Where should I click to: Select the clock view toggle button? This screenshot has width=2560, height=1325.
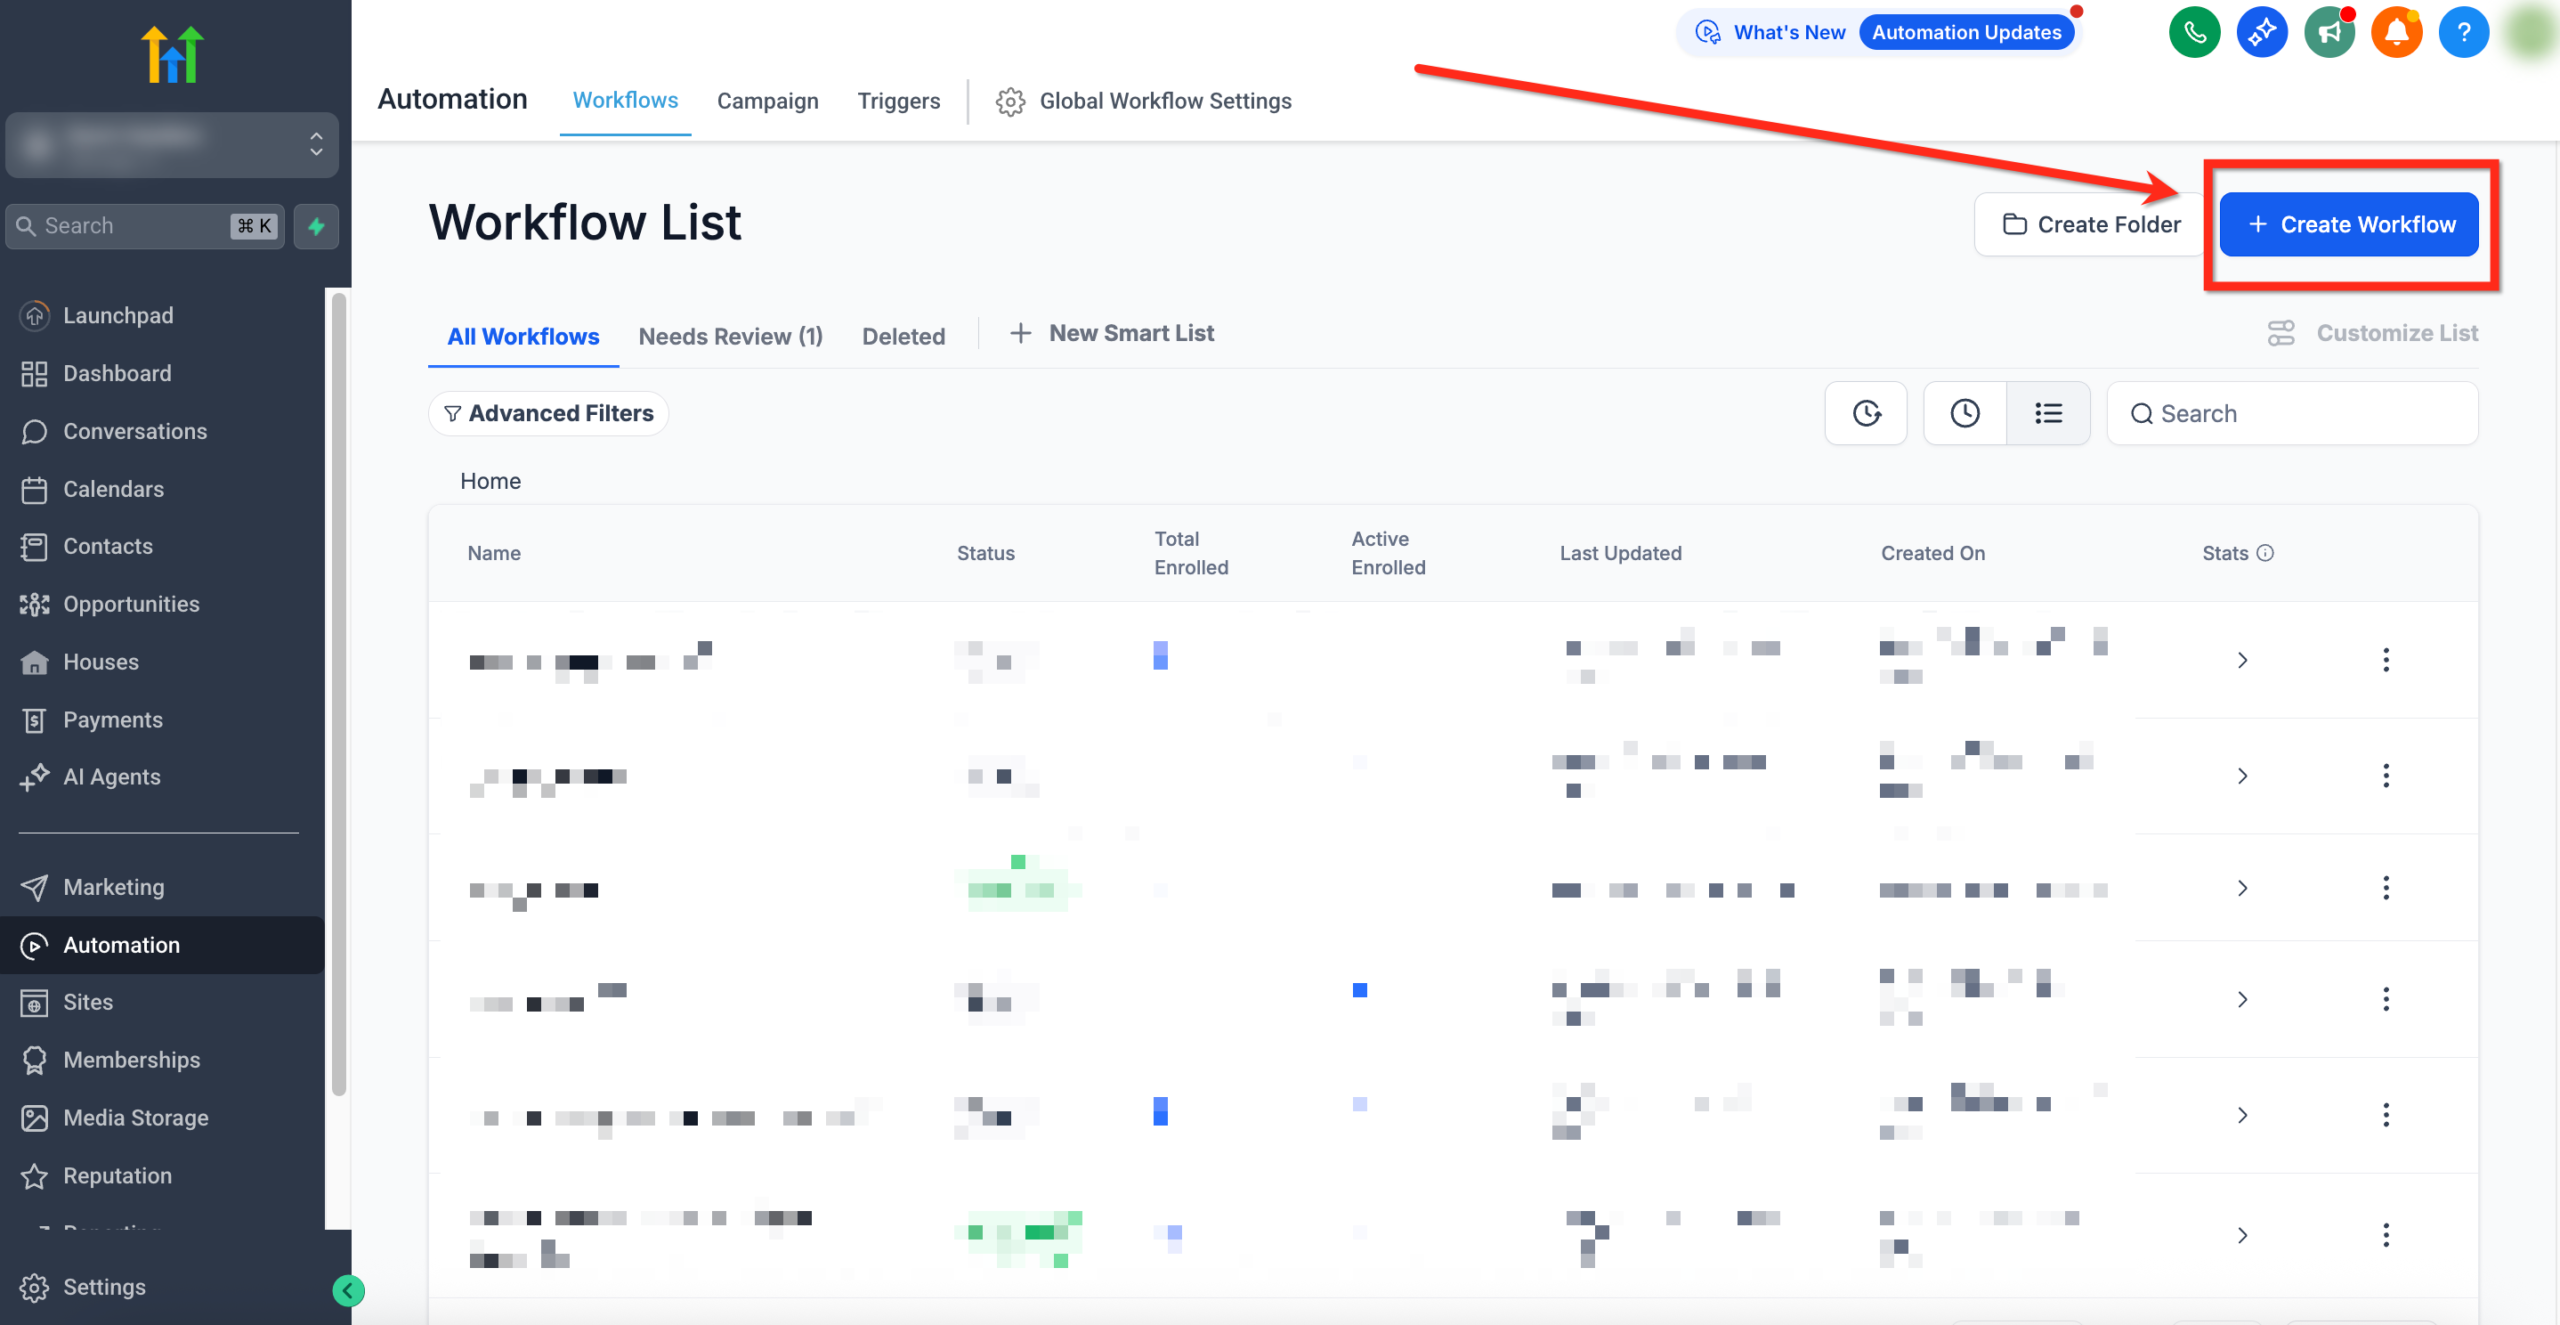[1963, 412]
